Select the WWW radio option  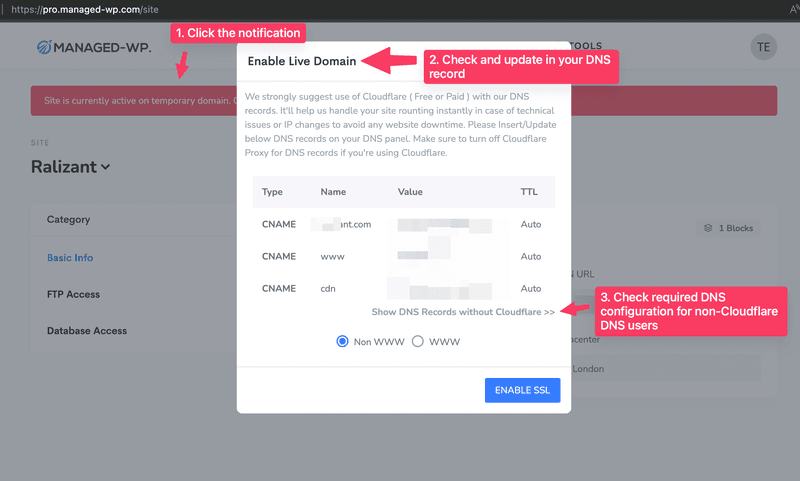point(417,341)
